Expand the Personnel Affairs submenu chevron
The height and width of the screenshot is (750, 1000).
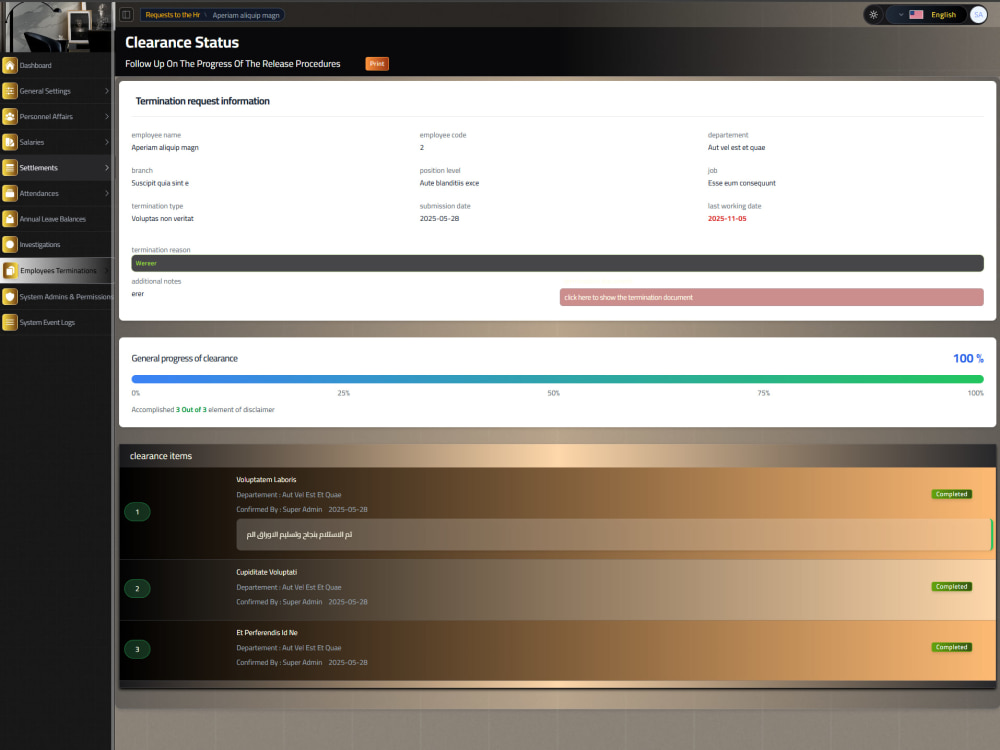click(107, 116)
